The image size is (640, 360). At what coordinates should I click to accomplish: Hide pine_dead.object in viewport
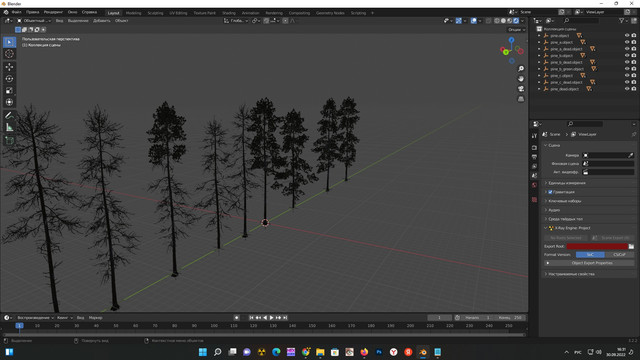(627, 89)
